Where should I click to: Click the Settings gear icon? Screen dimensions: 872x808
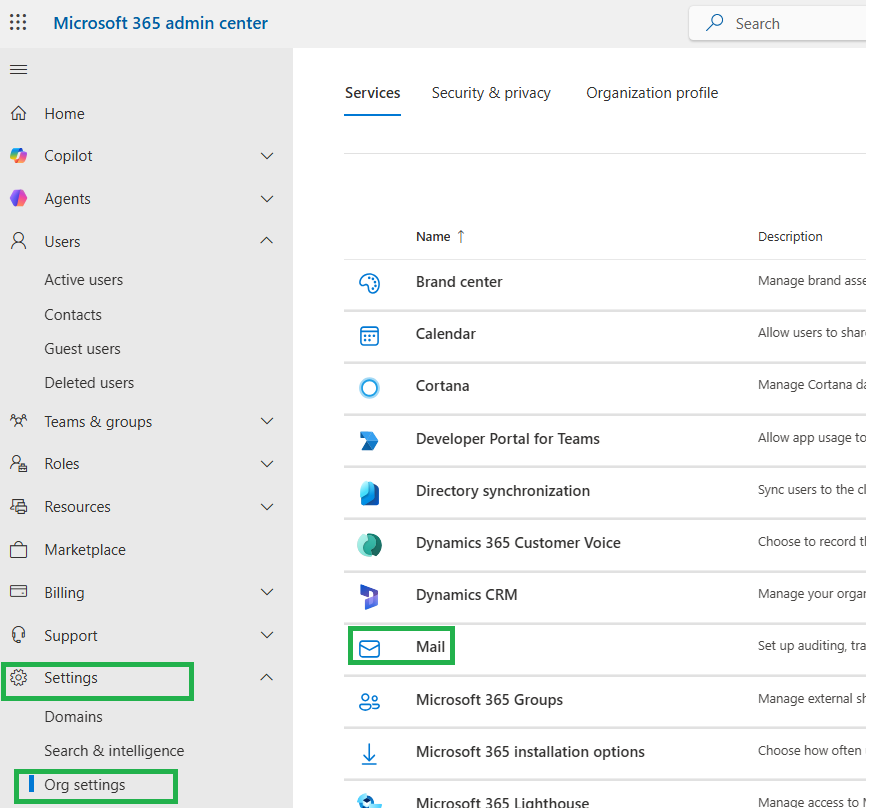point(18,677)
